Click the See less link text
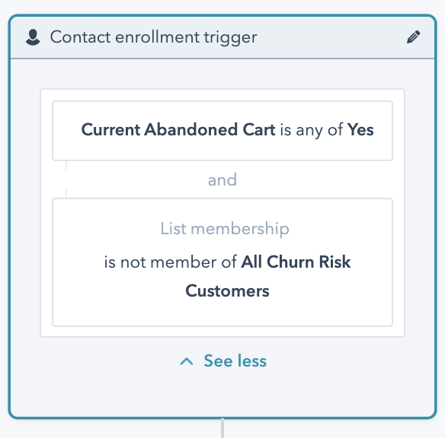445x438 pixels. pos(235,361)
